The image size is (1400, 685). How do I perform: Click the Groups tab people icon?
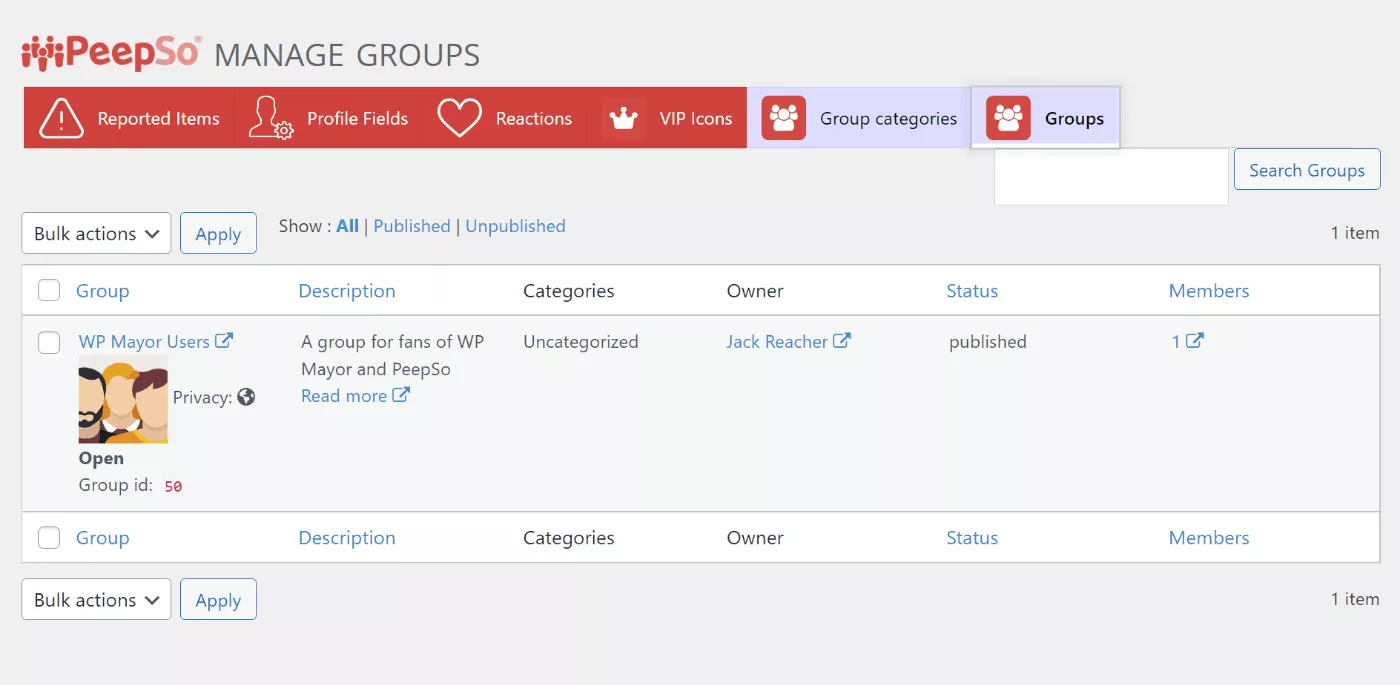click(x=1008, y=118)
